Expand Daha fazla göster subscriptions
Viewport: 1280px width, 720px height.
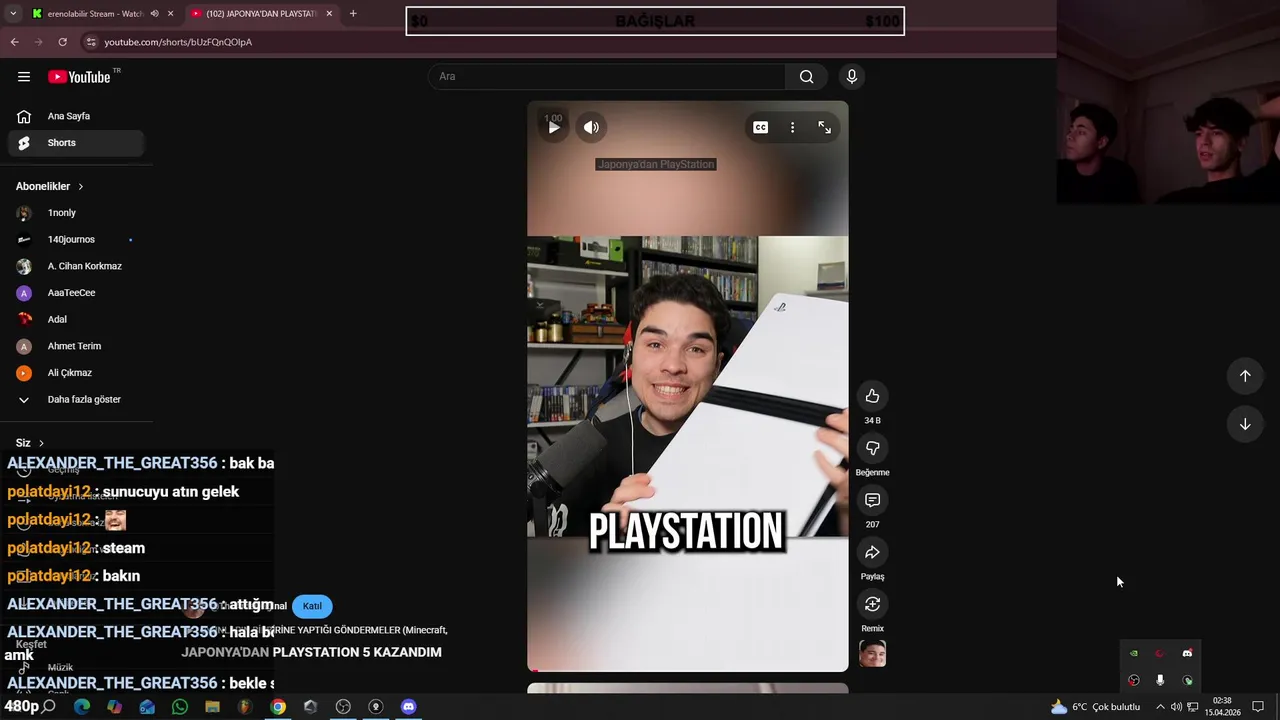75,400
